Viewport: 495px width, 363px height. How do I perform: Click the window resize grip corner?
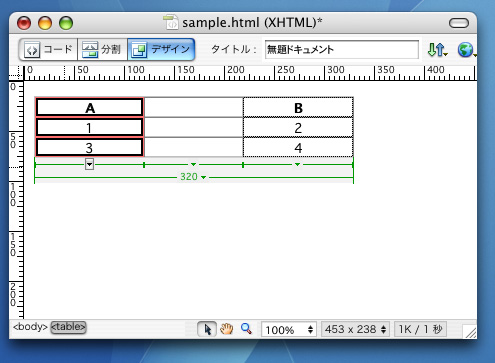pos(470,332)
